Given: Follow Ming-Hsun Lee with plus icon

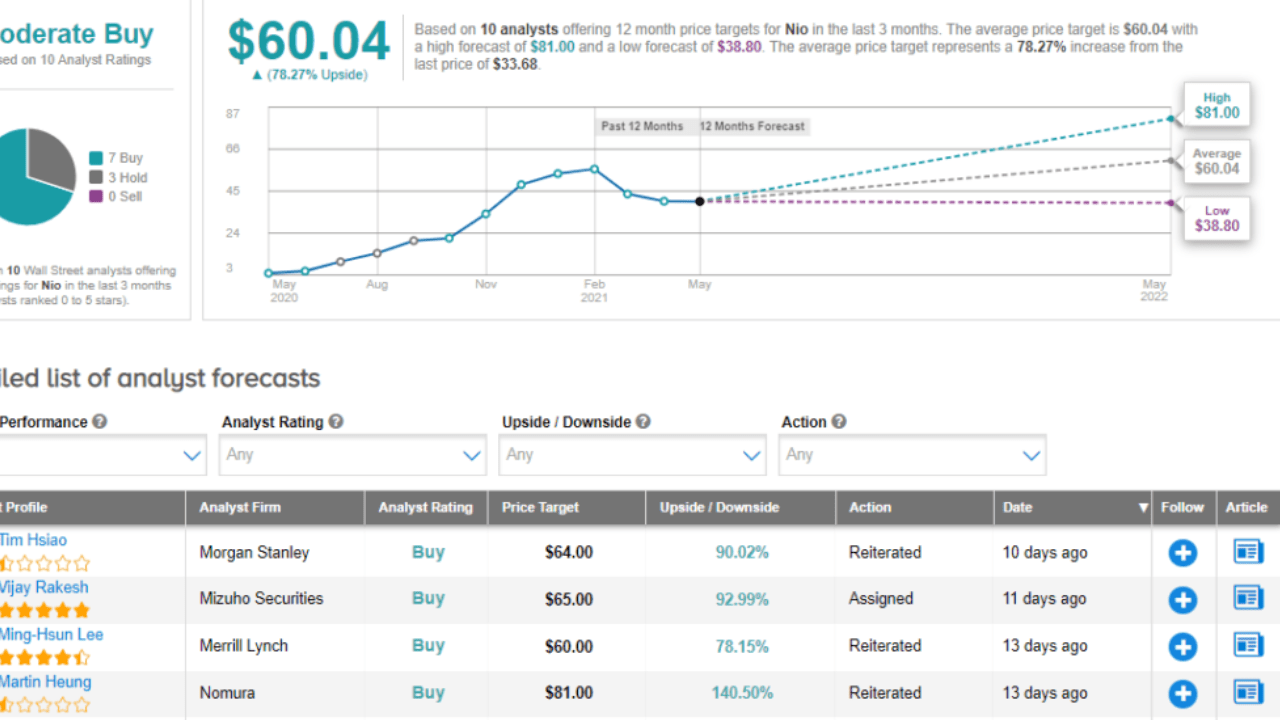Looking at the screenshot, I should click(x=1183, y=647).
